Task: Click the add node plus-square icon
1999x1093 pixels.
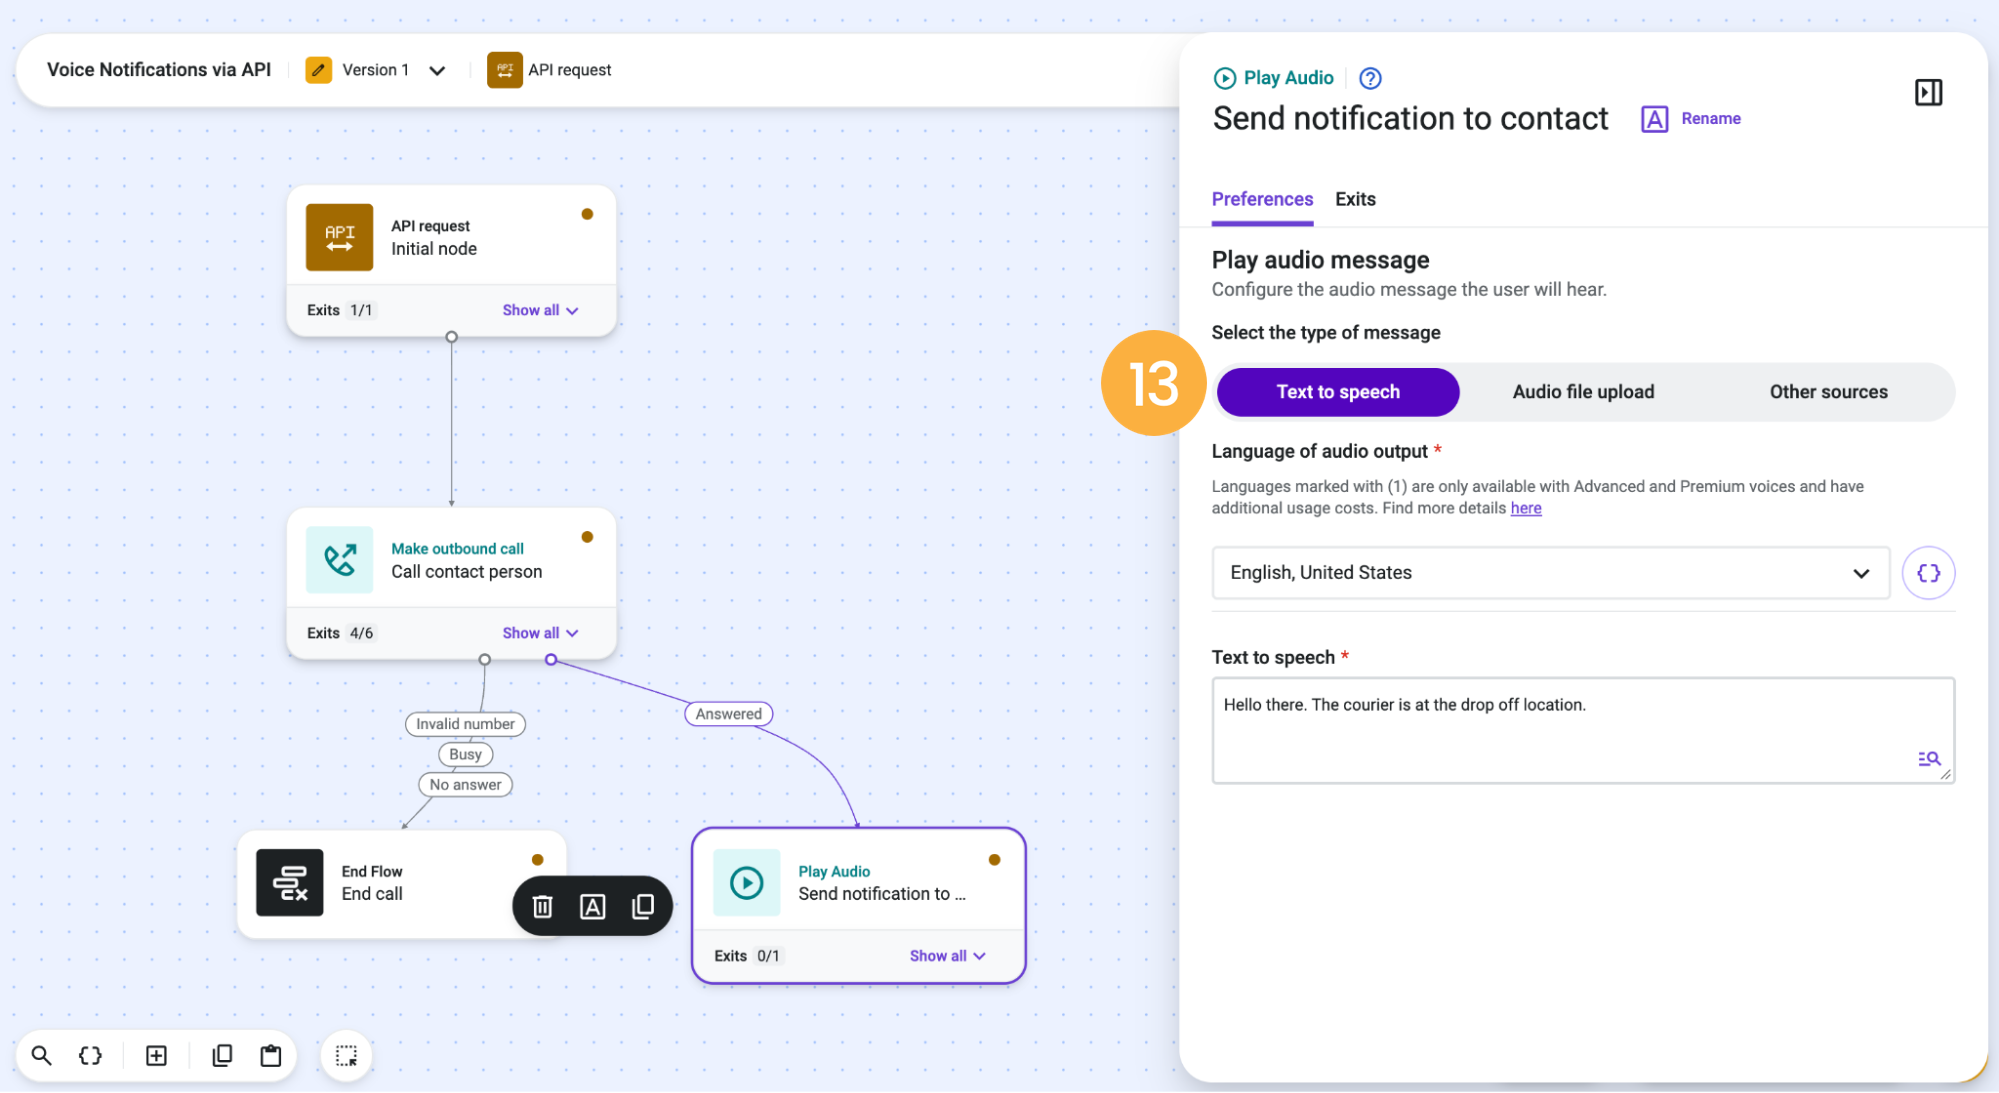Action: pos(156,1055)
